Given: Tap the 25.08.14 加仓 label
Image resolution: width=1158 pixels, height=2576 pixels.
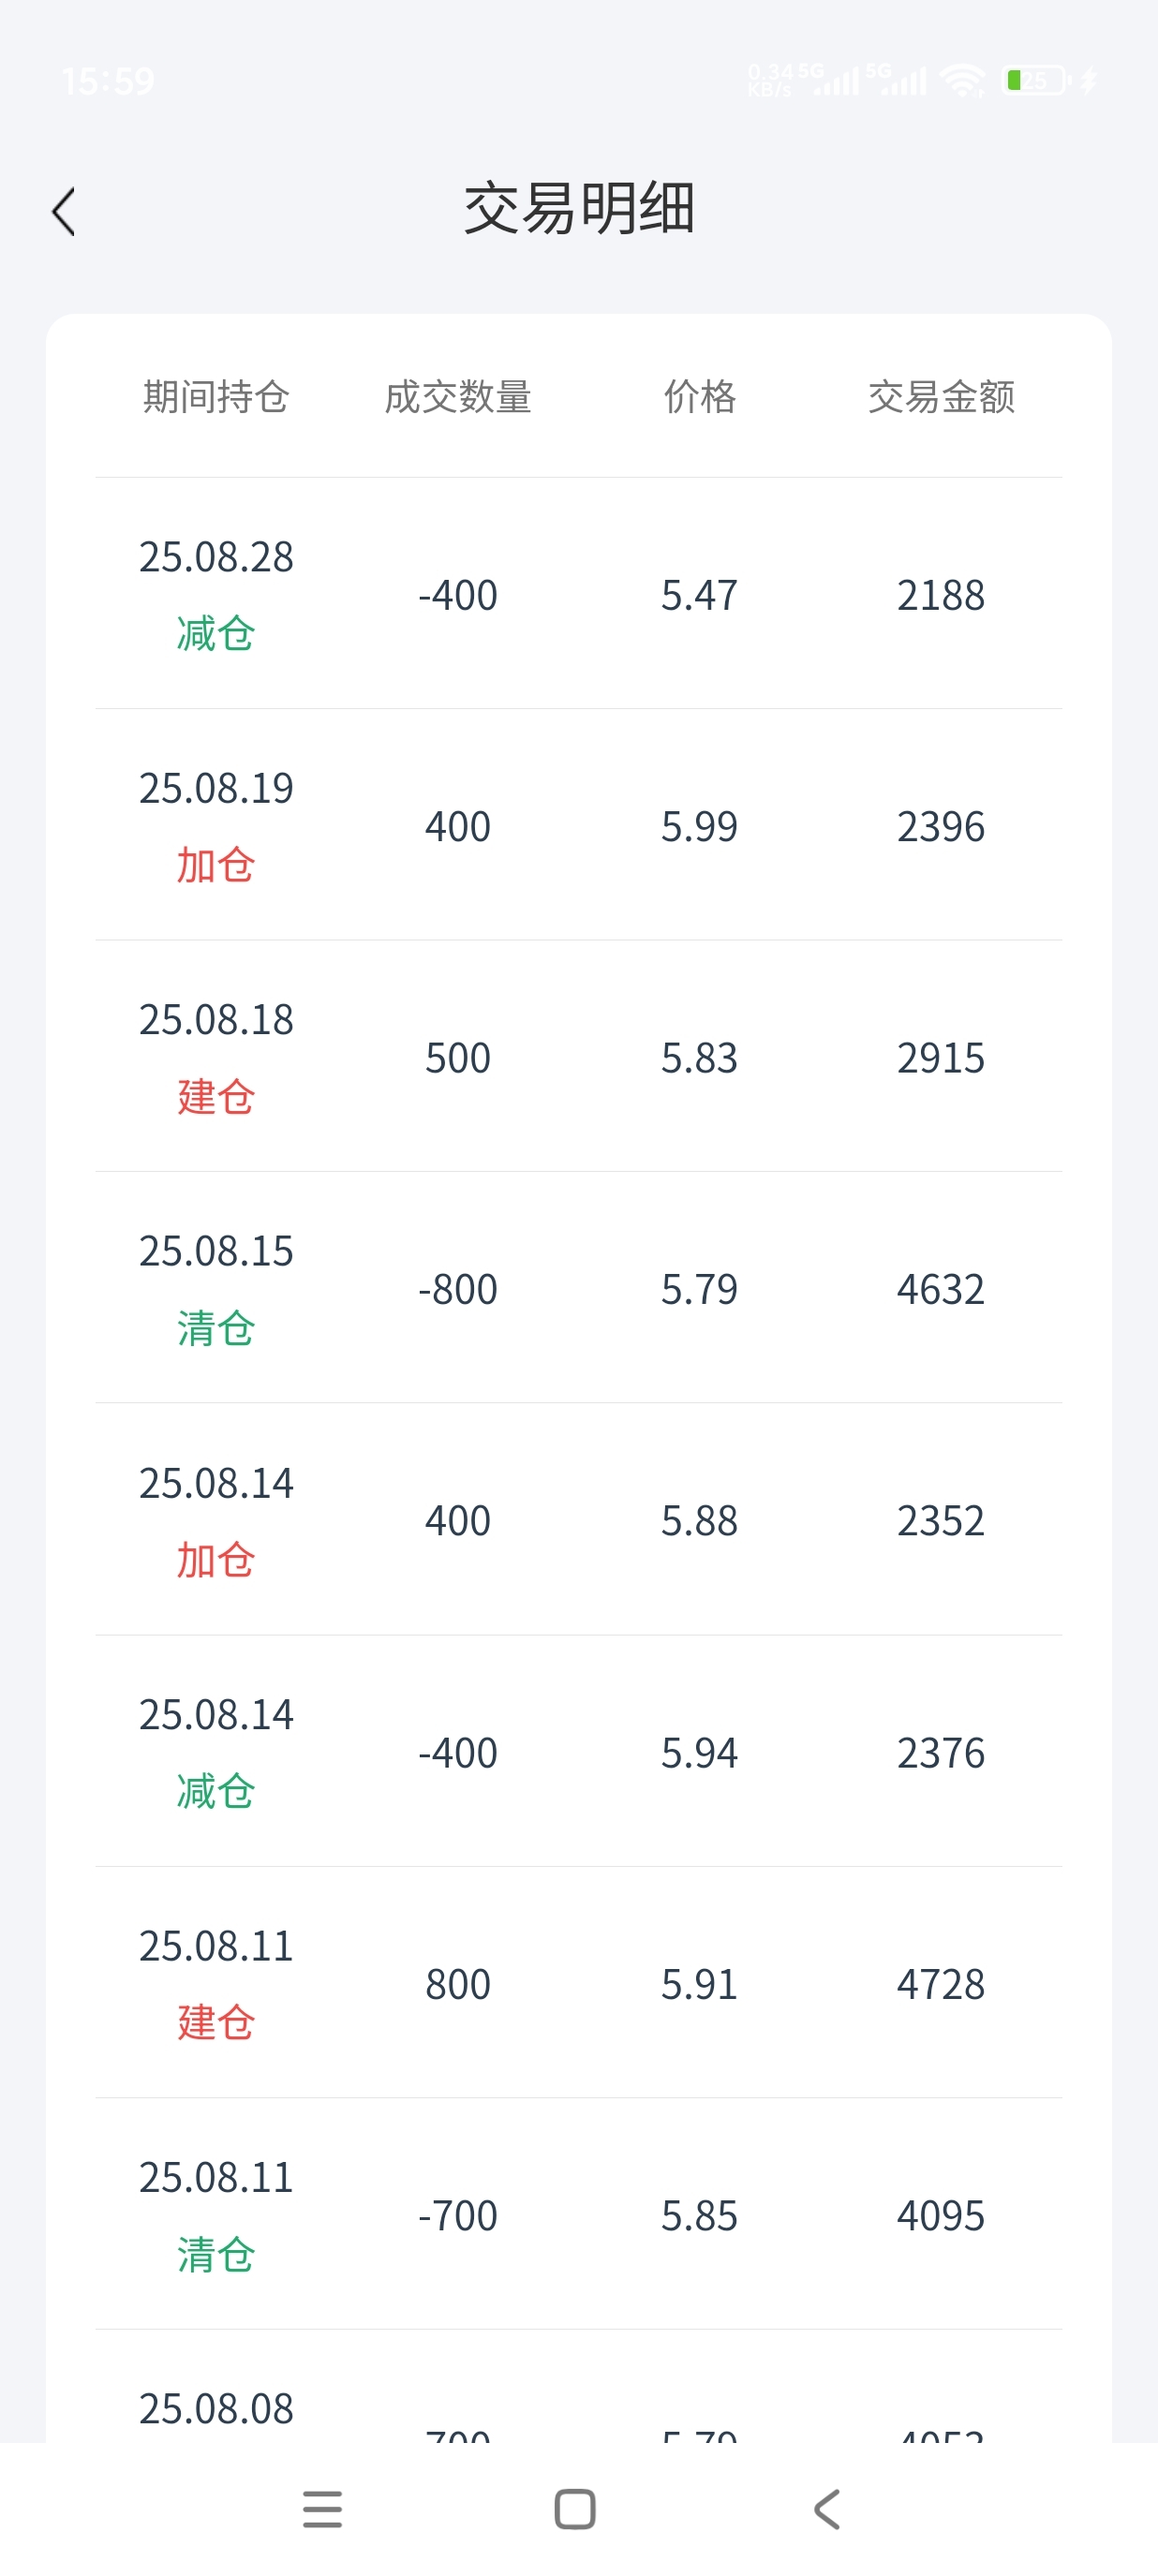Looking at the screenshot, I should 216,1560.
